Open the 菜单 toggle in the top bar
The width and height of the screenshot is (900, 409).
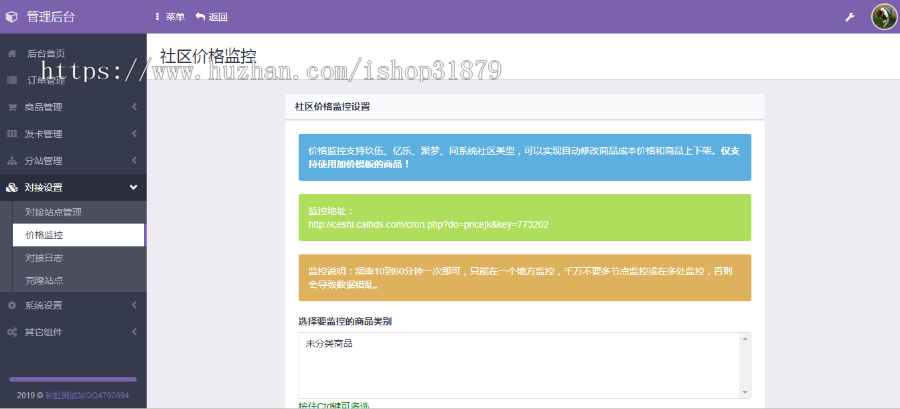pos(170,17)
